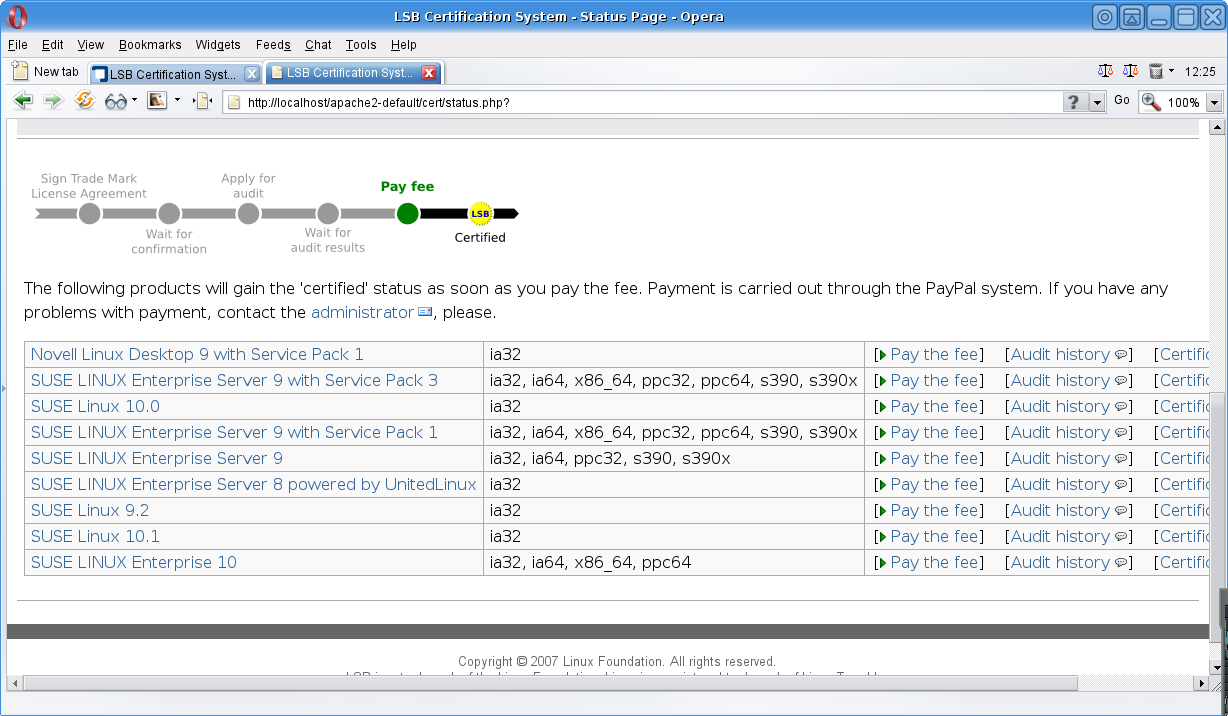Reload the page with the orange refresh icon

85,101
